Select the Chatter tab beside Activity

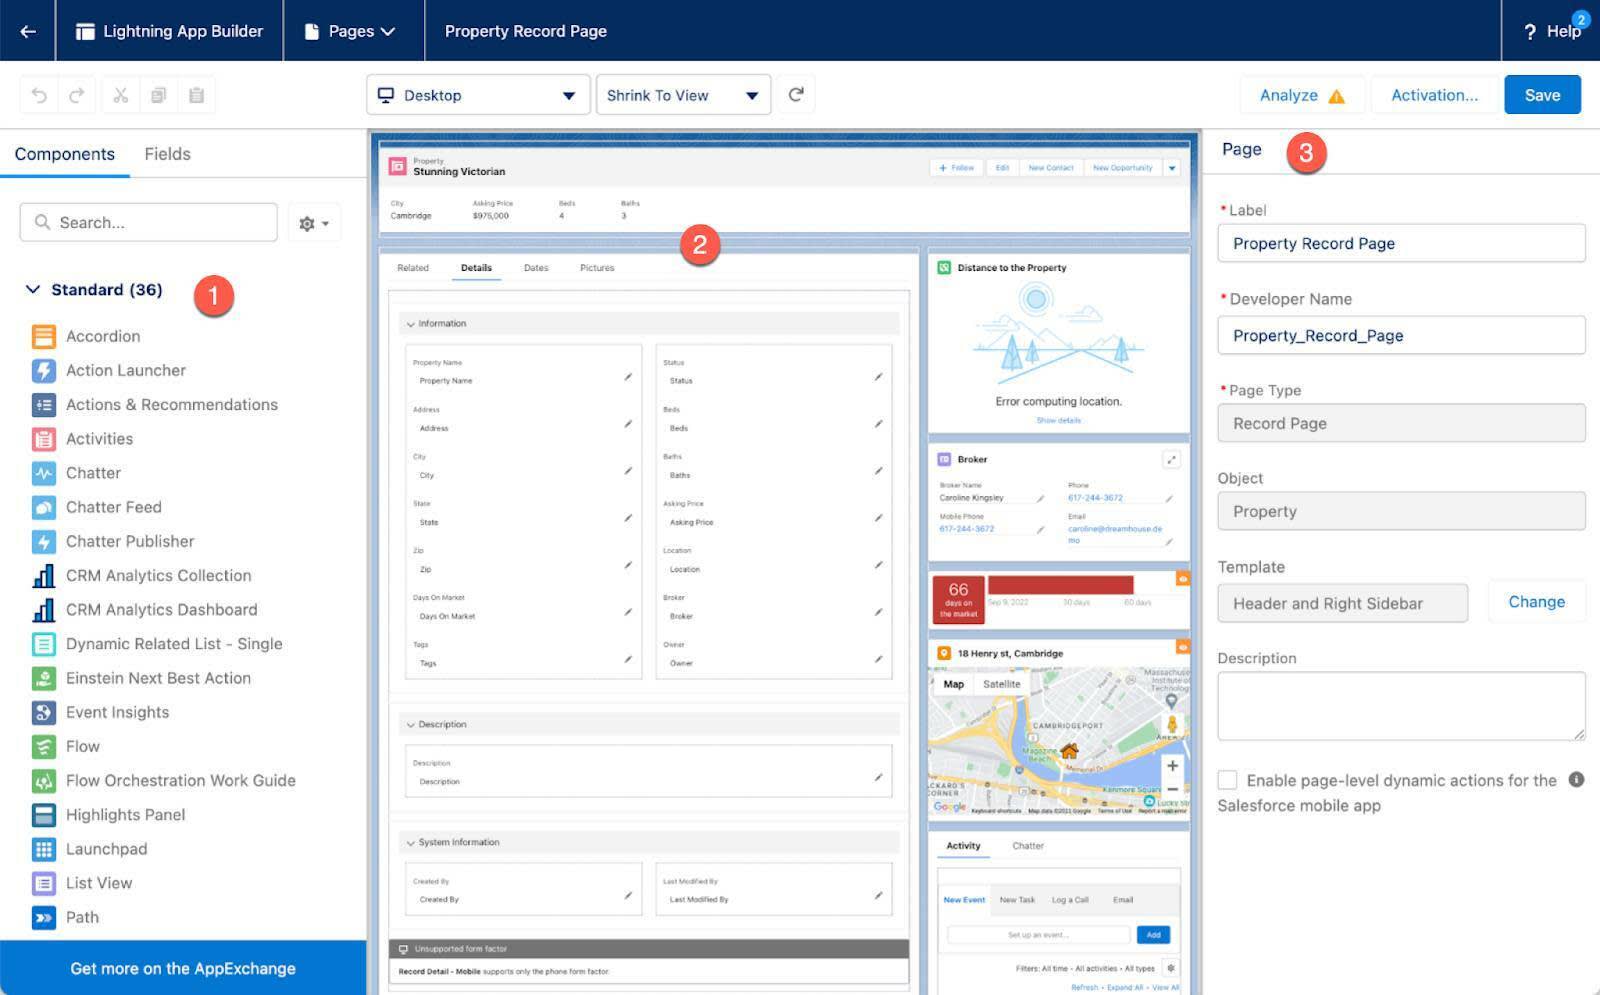point(1028,846)
